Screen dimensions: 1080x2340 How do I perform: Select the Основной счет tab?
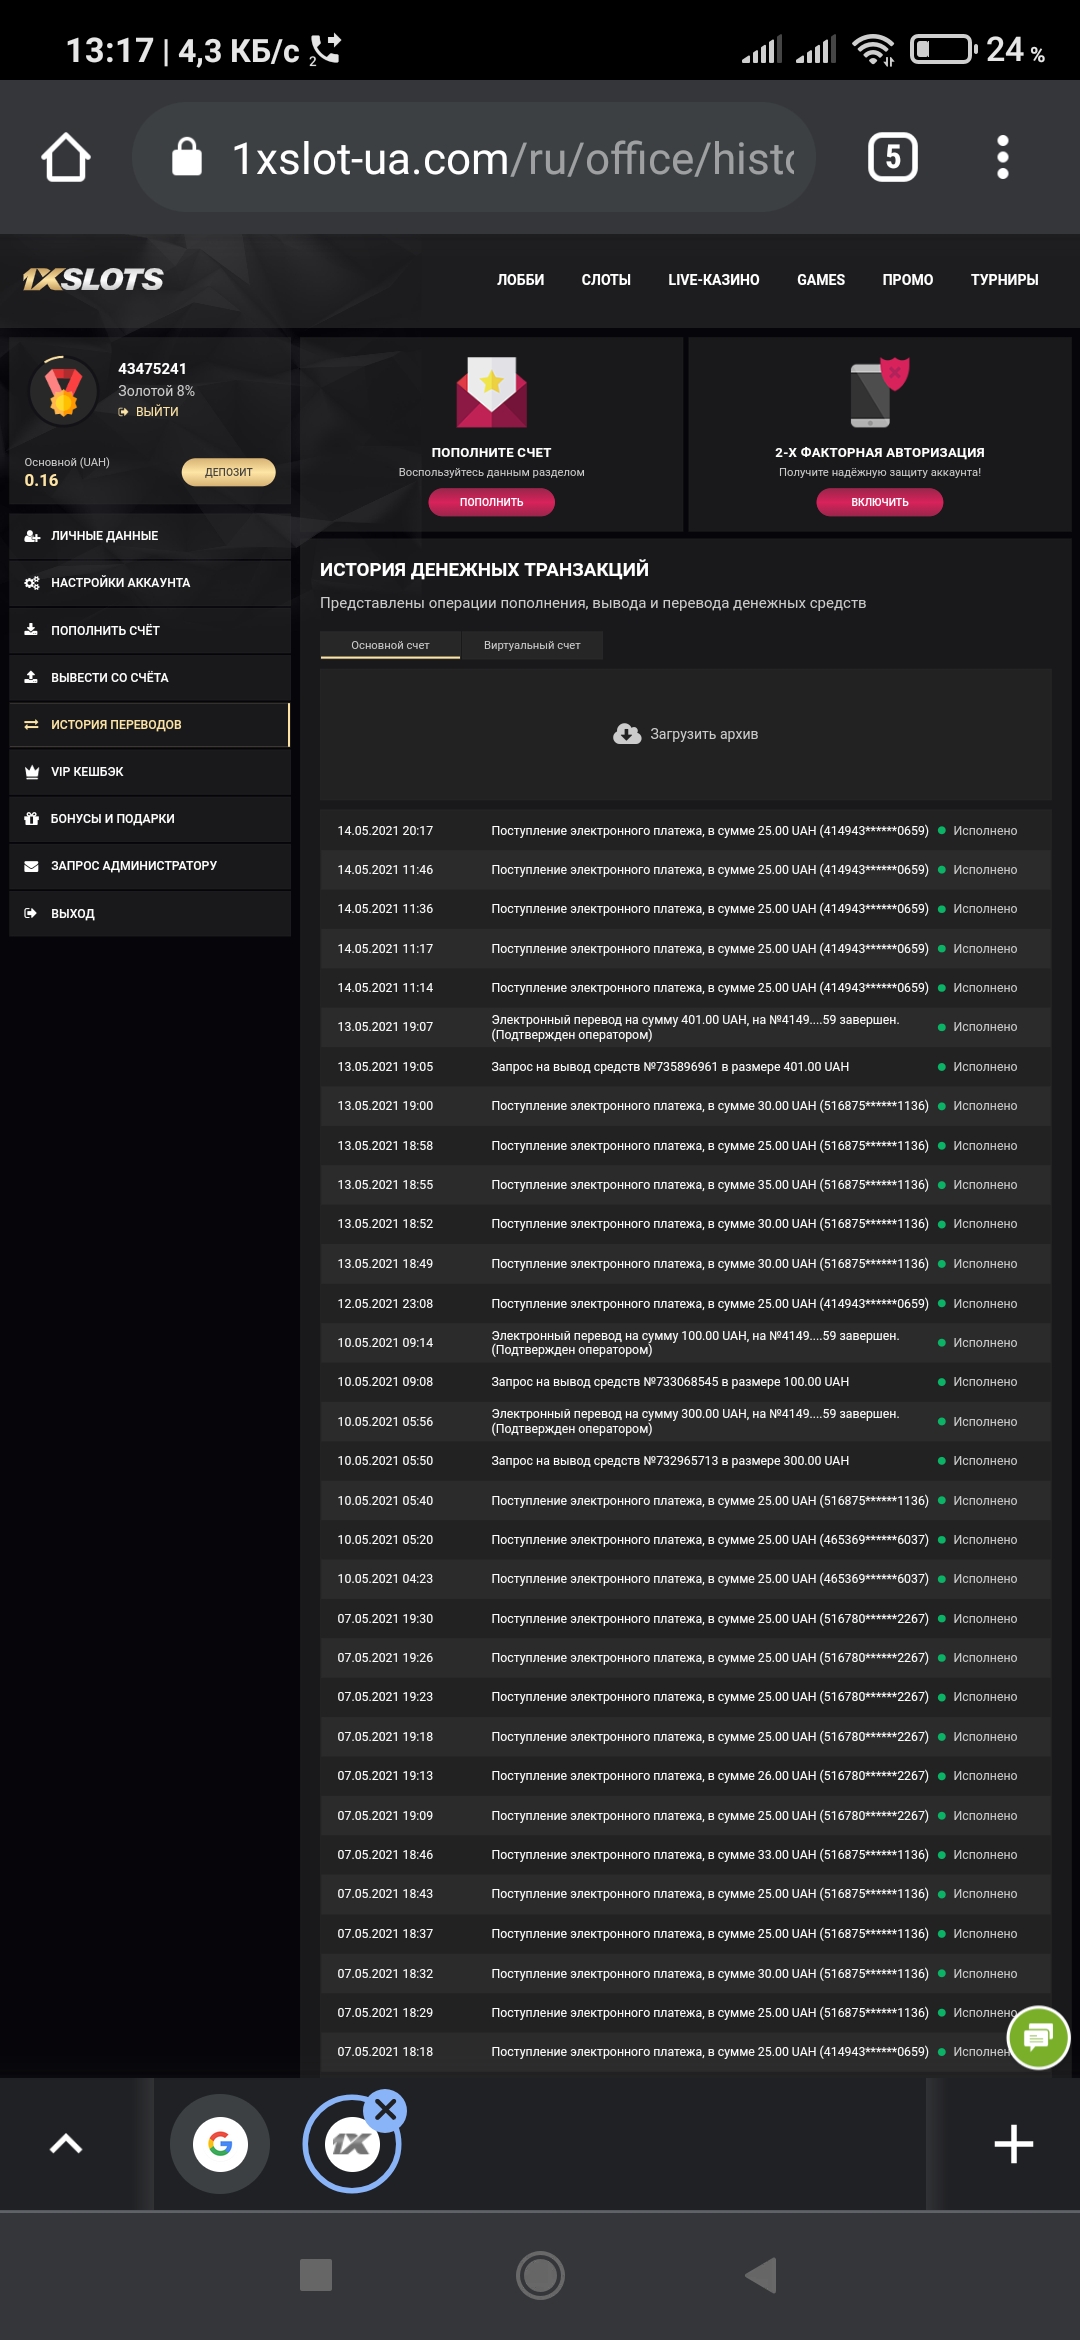pyautogui.click(x=390, y=645)
